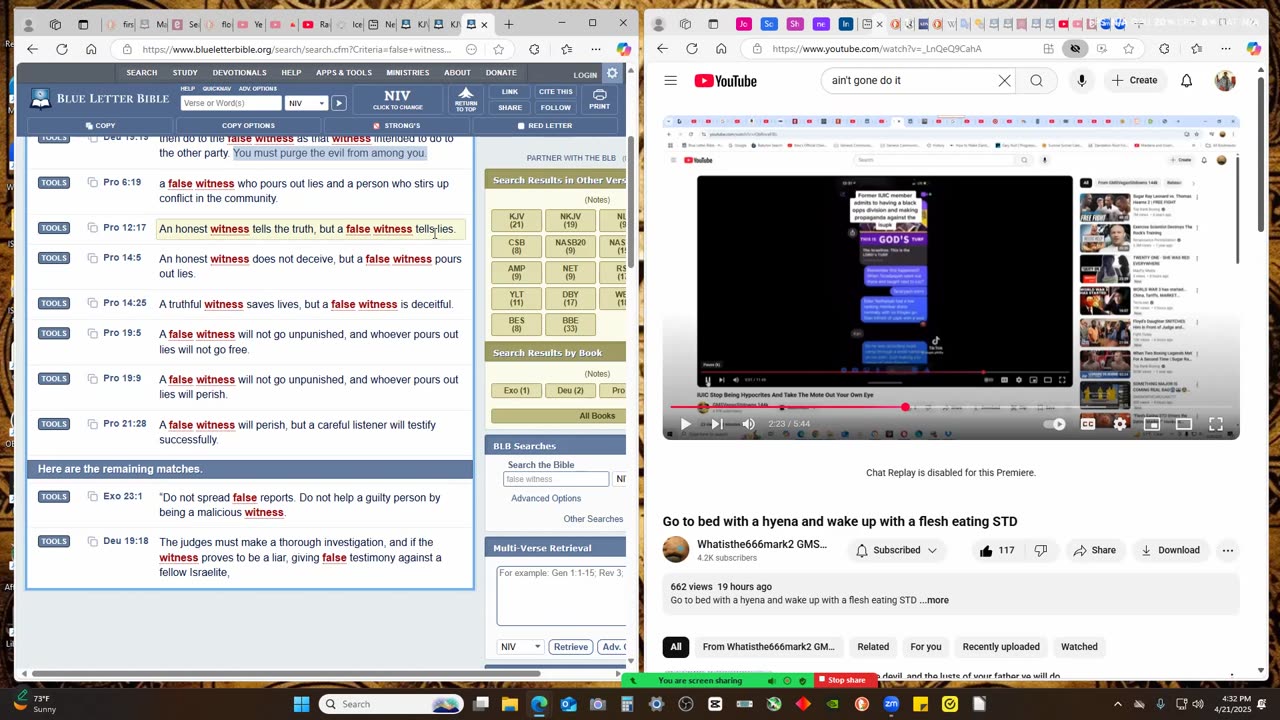This screenshot has height=720, width=1280.
Task: Enter fullscreen on the YouTube player
Action: (1216, 424)
